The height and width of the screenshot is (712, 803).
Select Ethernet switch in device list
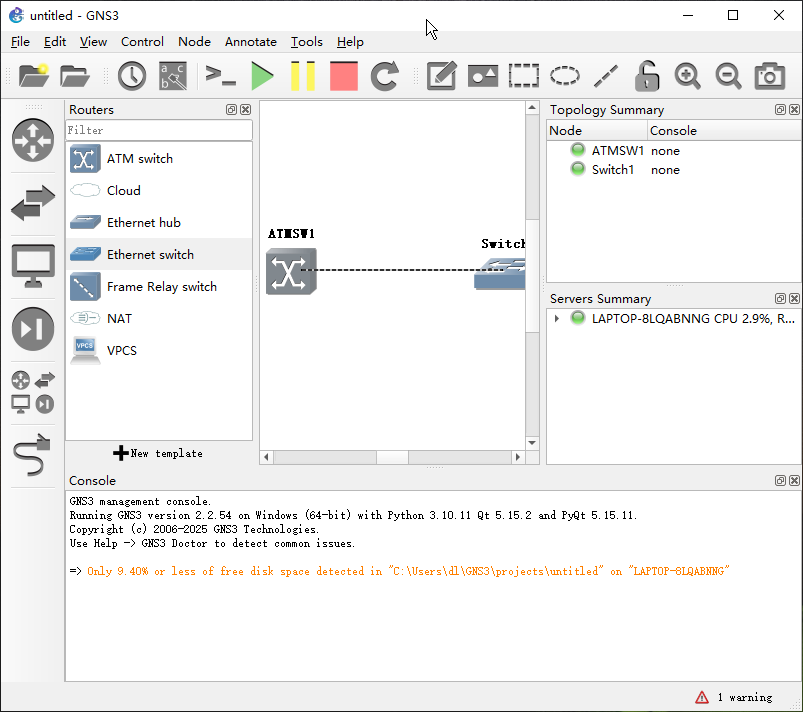[x=159, y=255]
